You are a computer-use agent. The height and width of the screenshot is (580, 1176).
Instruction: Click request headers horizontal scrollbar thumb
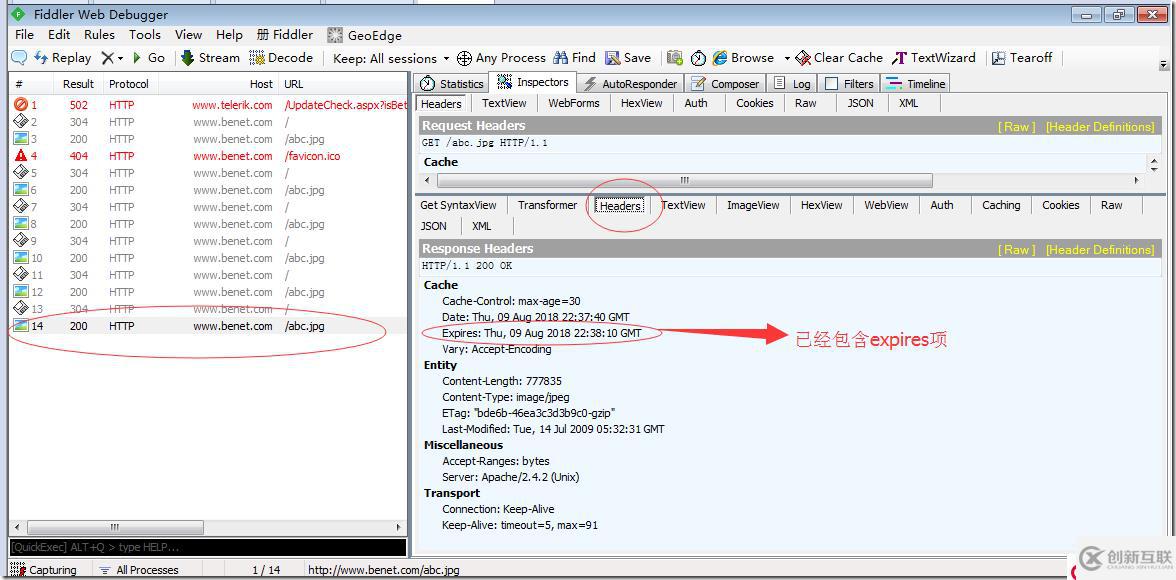685,181
